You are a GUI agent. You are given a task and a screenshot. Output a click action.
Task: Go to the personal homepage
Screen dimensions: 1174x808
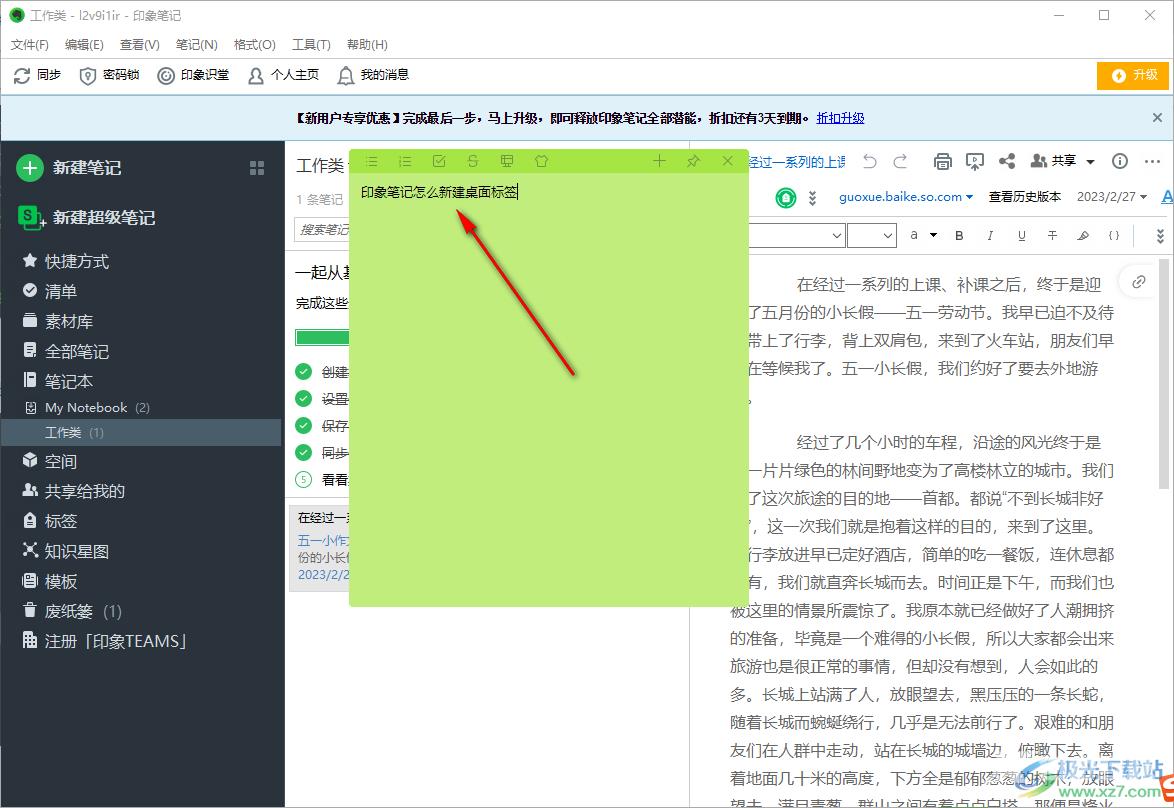(283, 75)
